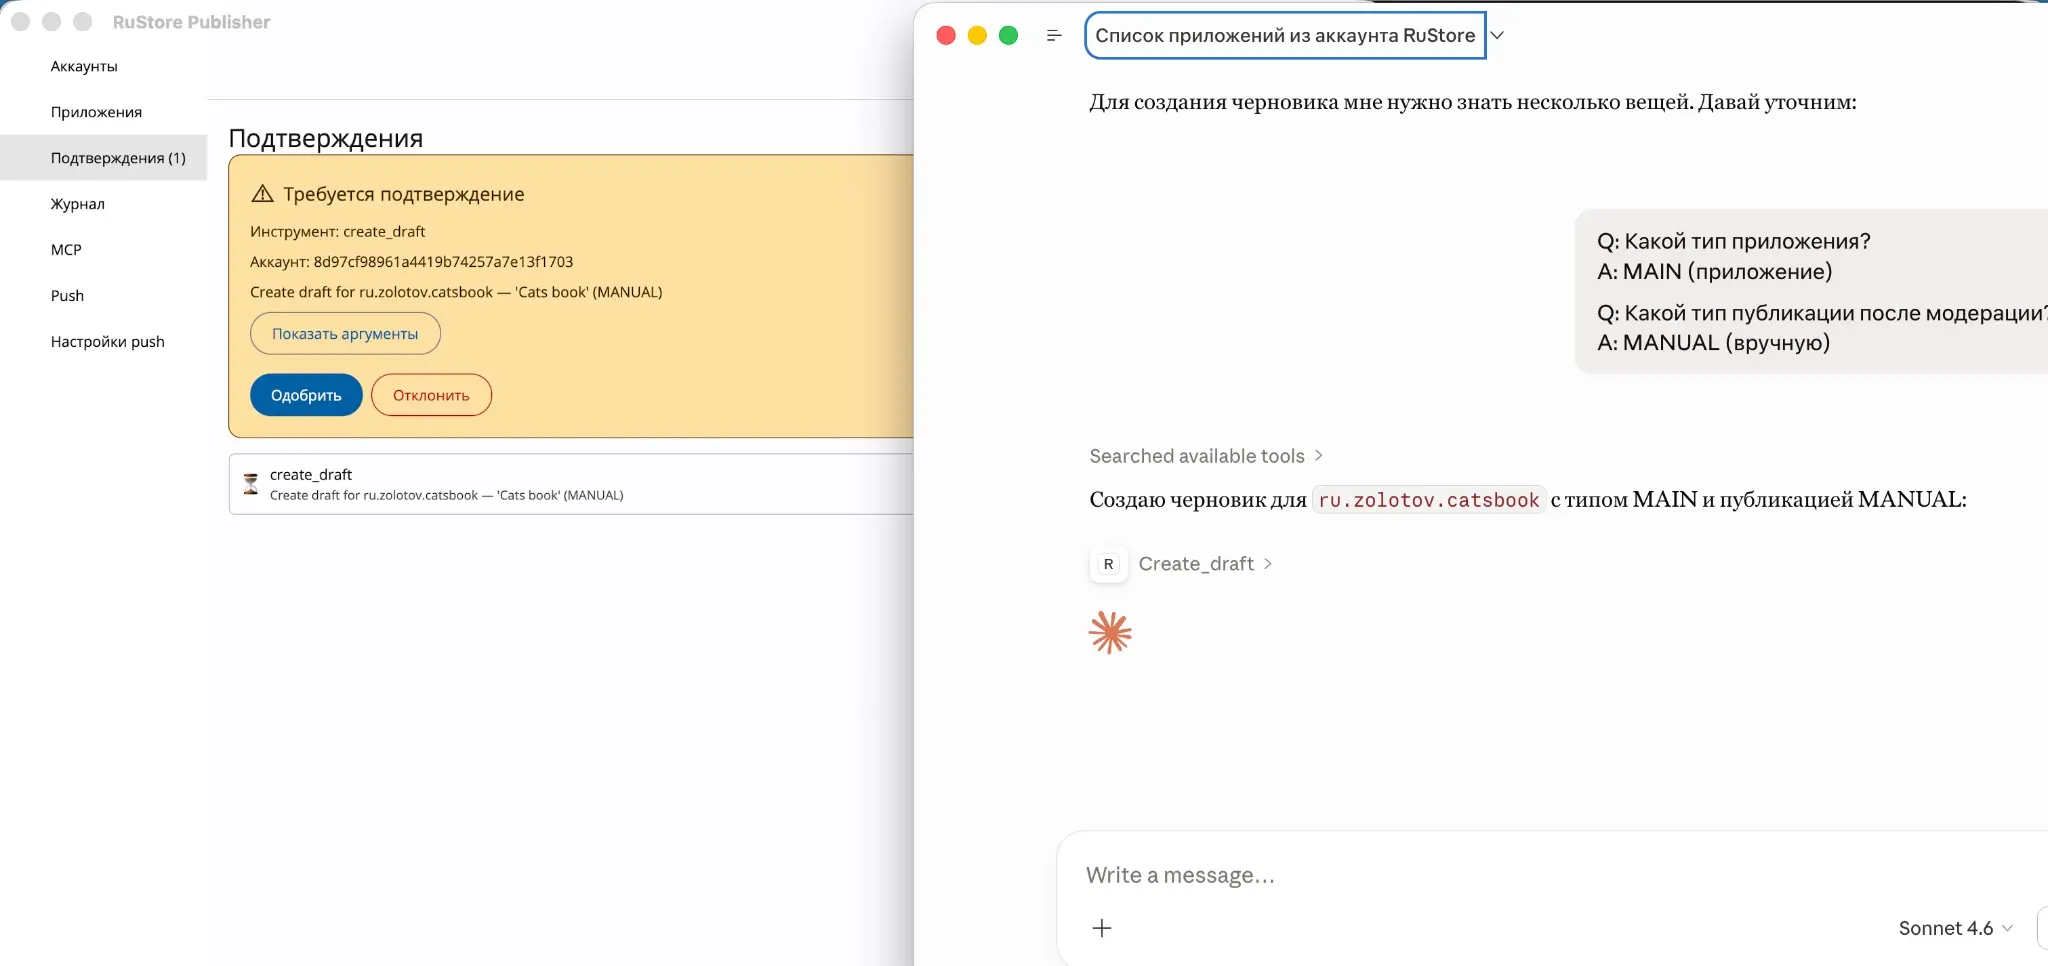Reject the request with Отклонить
The image size is (2048, 966).
click(431, 395)
